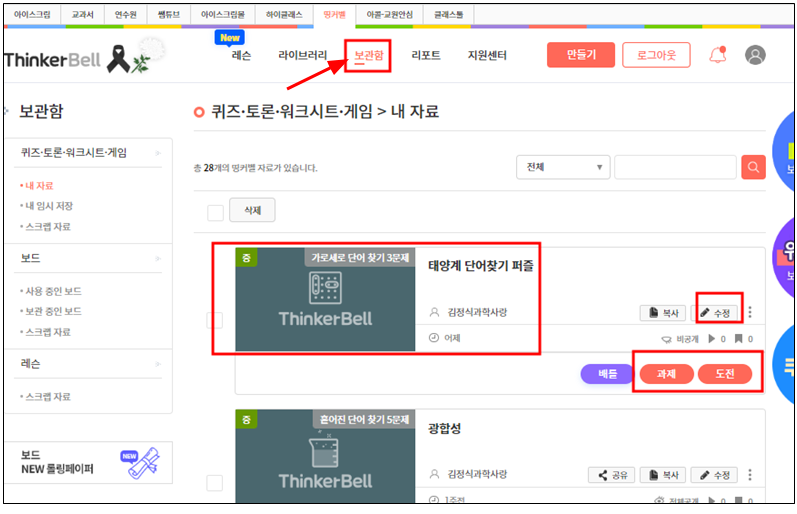Click the 만들기 button
The image size is (797, 514).
click(581, 55)
